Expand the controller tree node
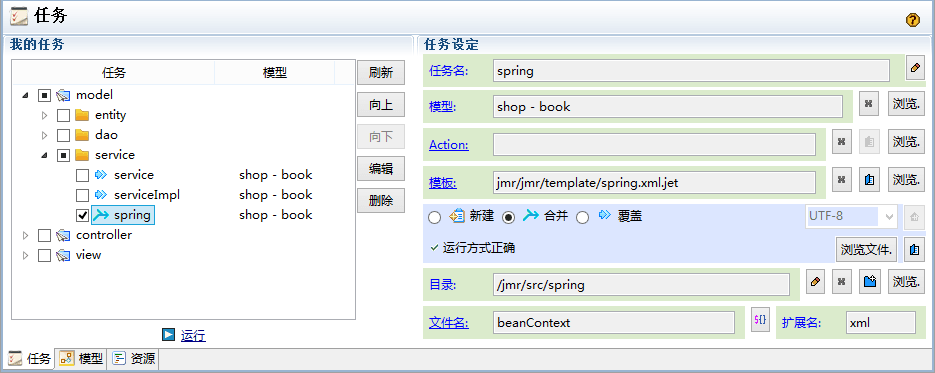The height and width of the screenshot is (373, 935). coord(25,235)
